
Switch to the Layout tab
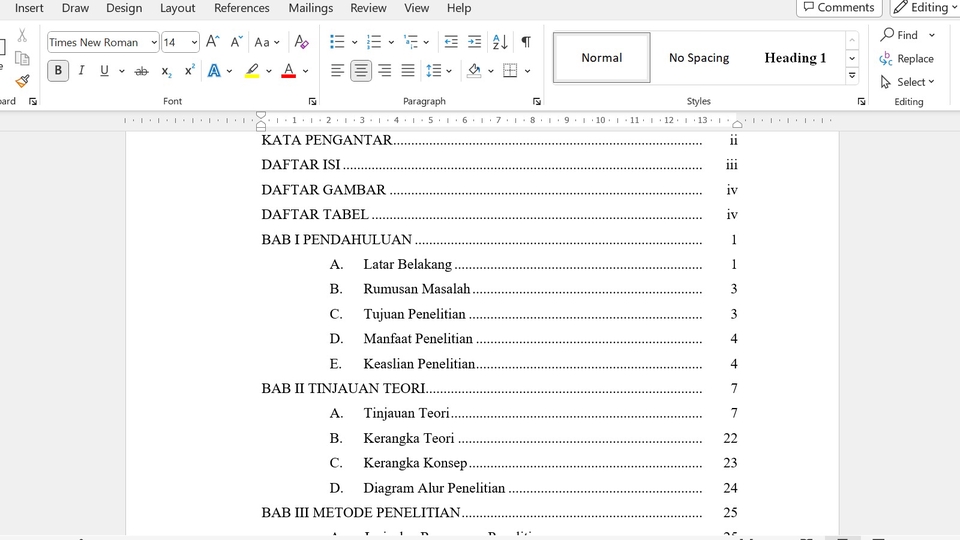click(178, 8)
